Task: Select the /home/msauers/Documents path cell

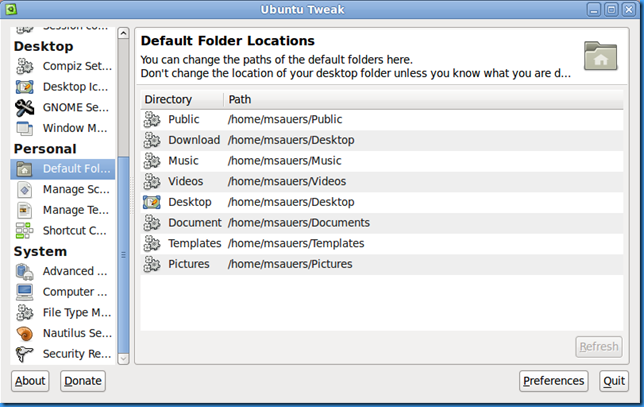Action: (x=299, y=223)
